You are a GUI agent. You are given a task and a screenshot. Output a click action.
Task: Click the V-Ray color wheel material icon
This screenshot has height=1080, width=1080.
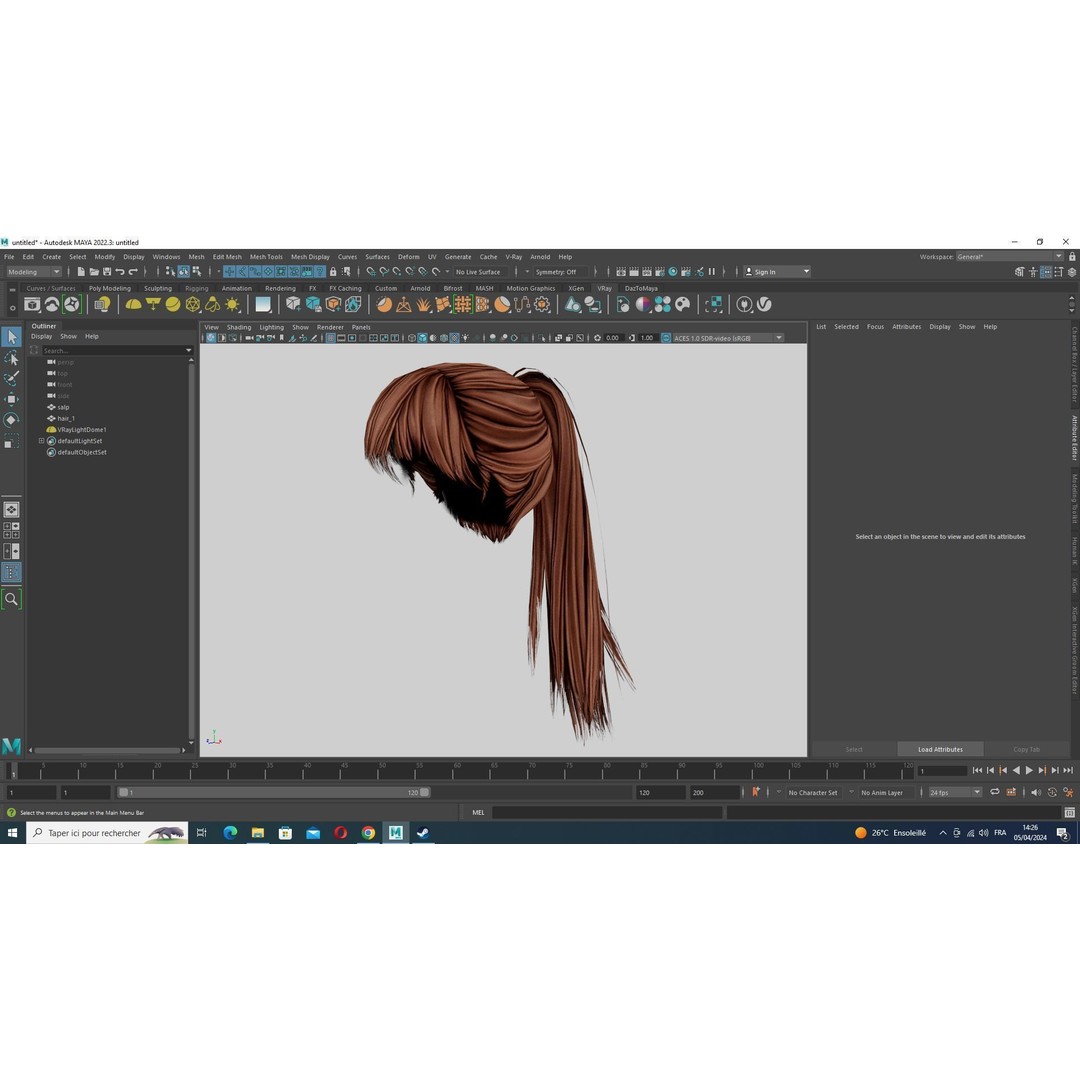coord(643,304)
